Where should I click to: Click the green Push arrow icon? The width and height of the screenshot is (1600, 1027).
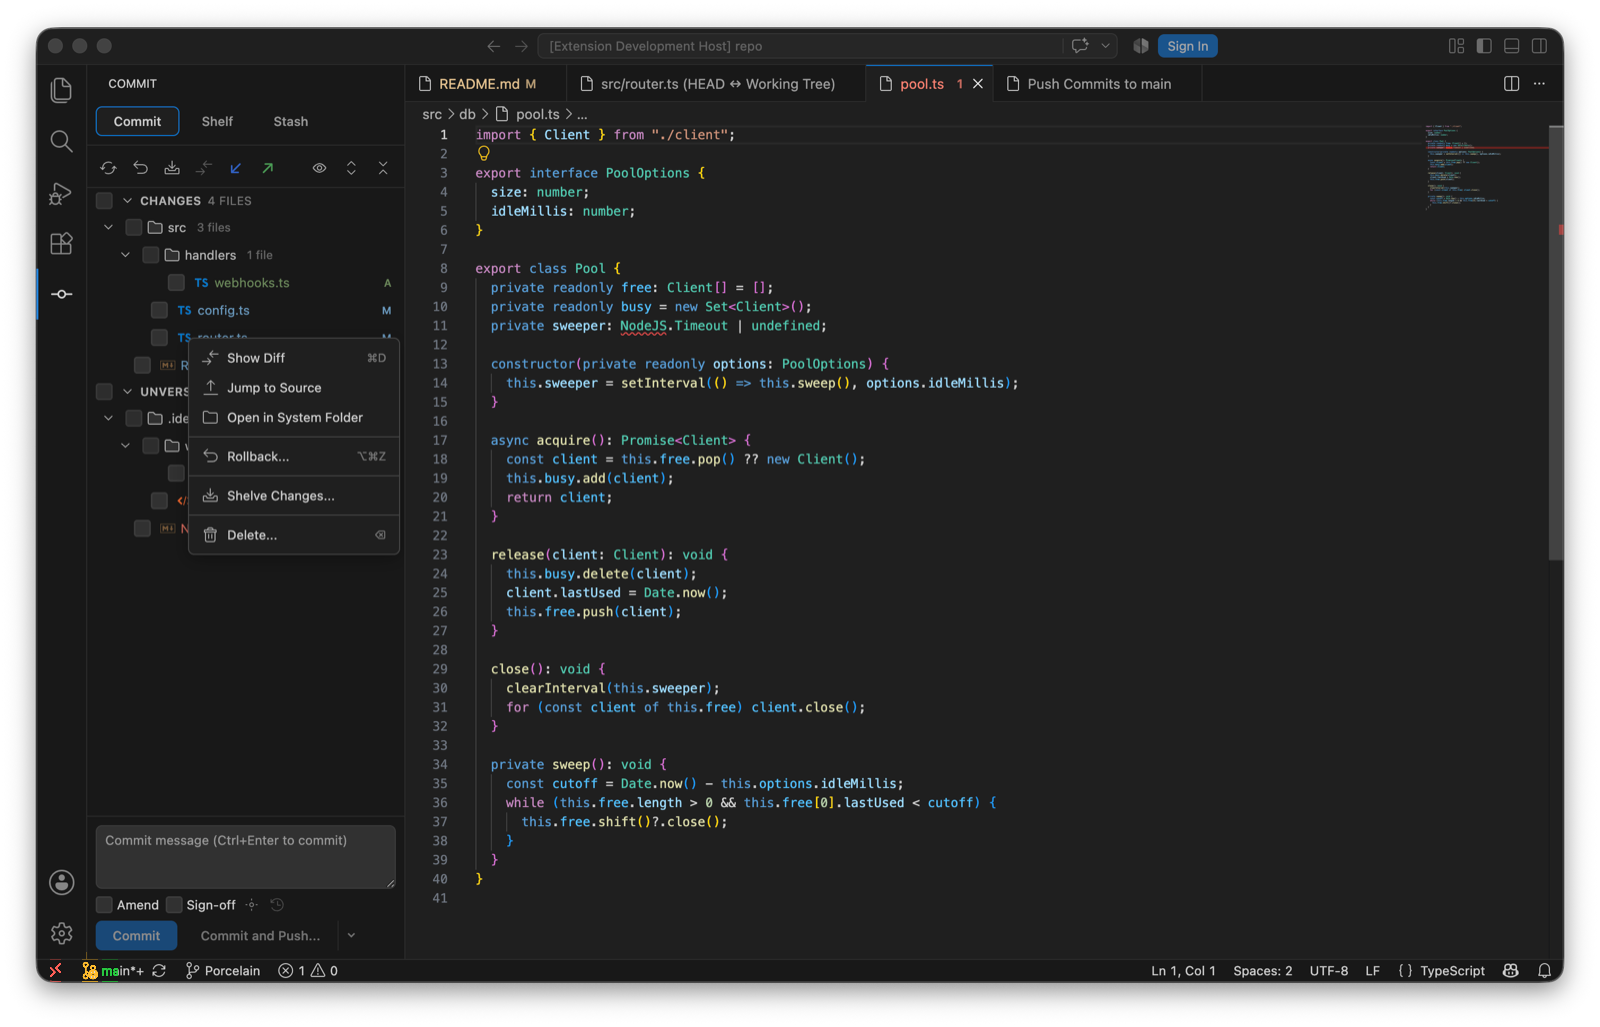(268, 168)
